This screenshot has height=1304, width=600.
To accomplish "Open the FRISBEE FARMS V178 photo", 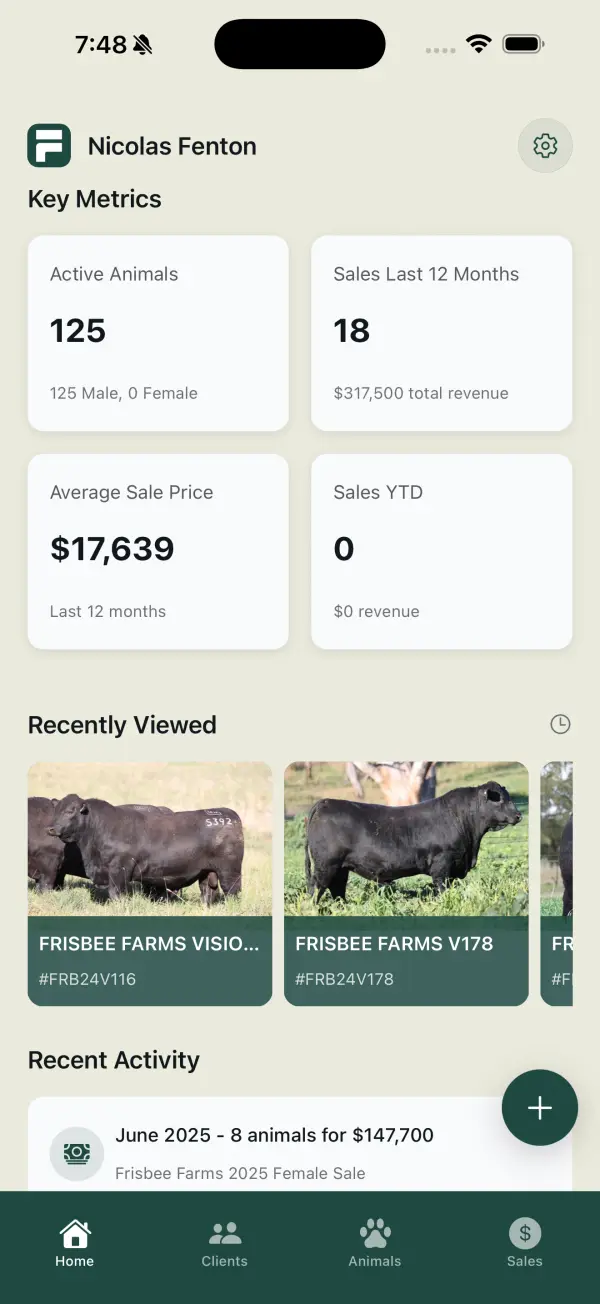I will (406, 840).
